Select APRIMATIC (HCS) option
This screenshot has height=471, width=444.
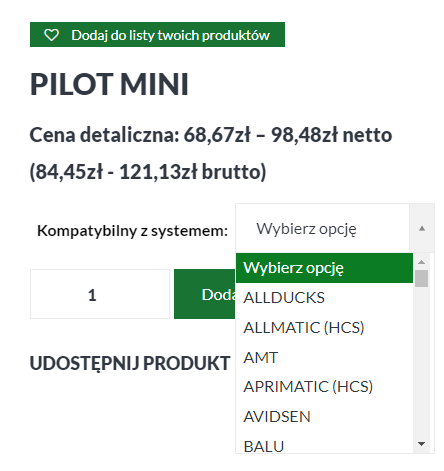pyautogui.click(x=324, y=387)
